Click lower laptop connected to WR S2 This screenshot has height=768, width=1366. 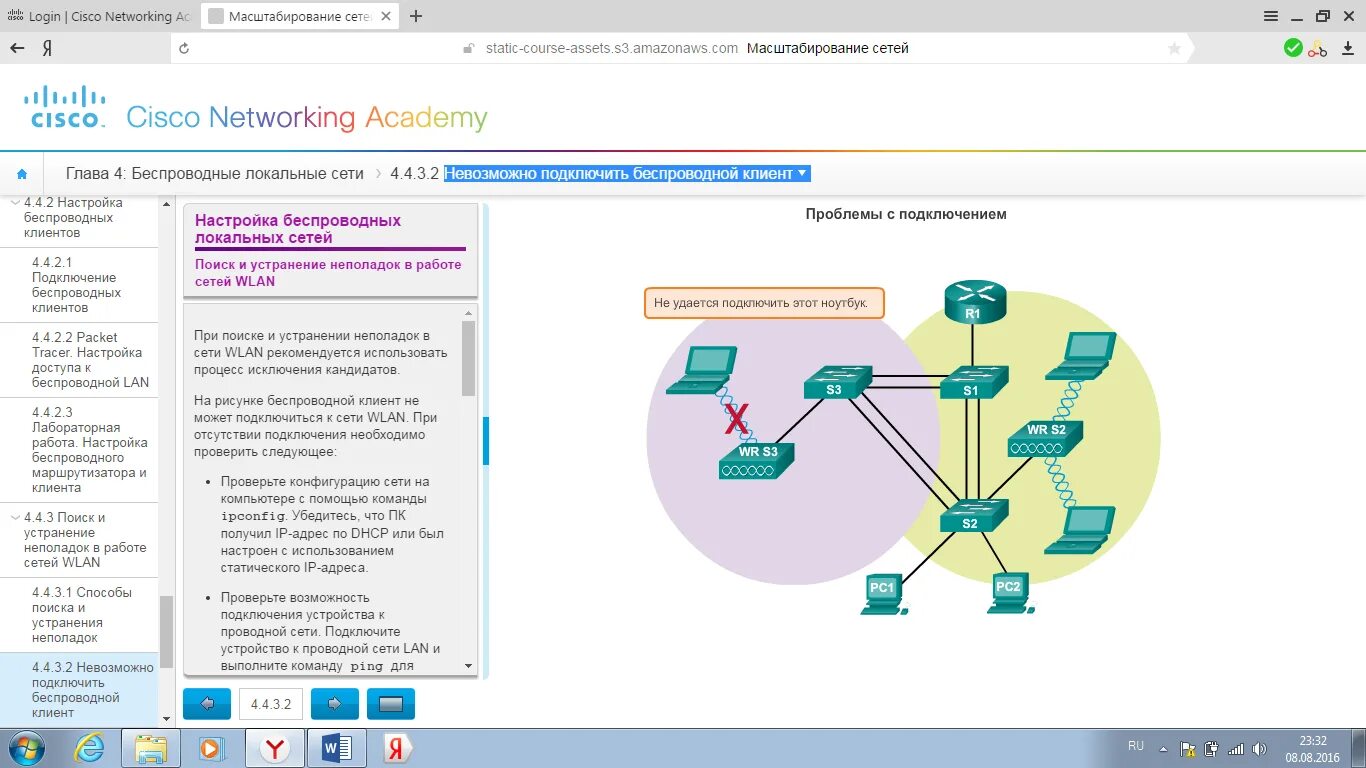(1080, 530)
